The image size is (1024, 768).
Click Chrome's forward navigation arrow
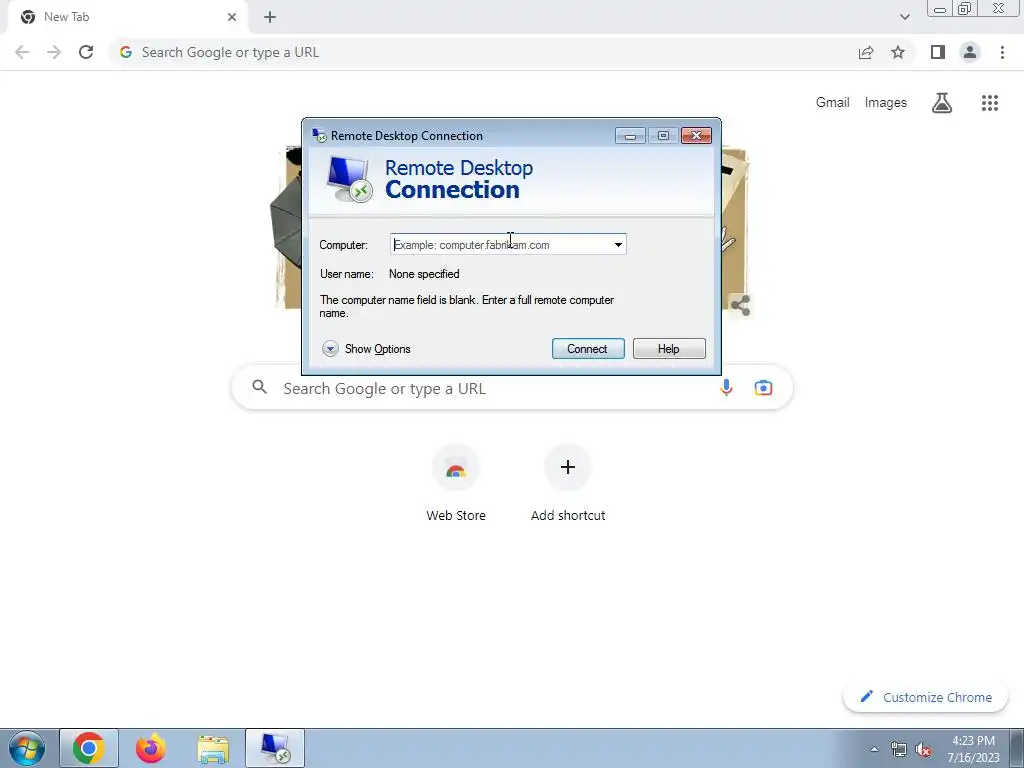click(x=54, y=52)
